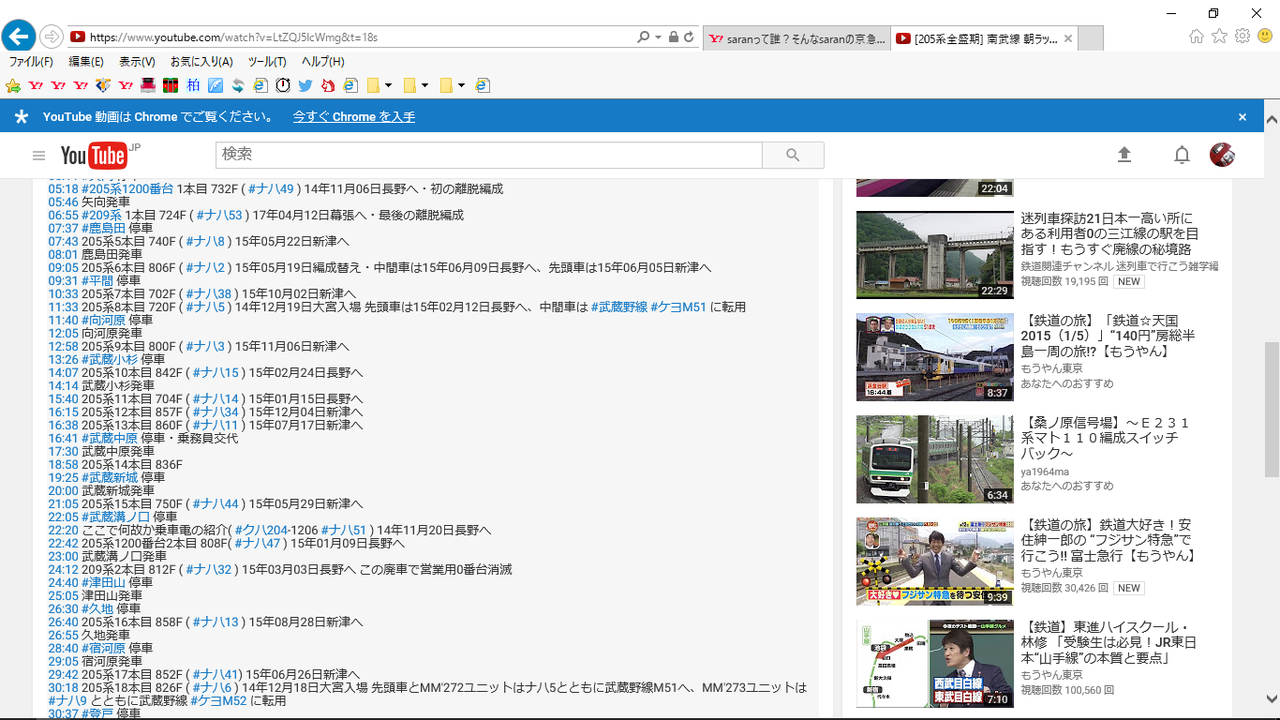This screenshot has height=720, width=1280.
Task: Click the page refresh icon
Action: click(688, 38)
